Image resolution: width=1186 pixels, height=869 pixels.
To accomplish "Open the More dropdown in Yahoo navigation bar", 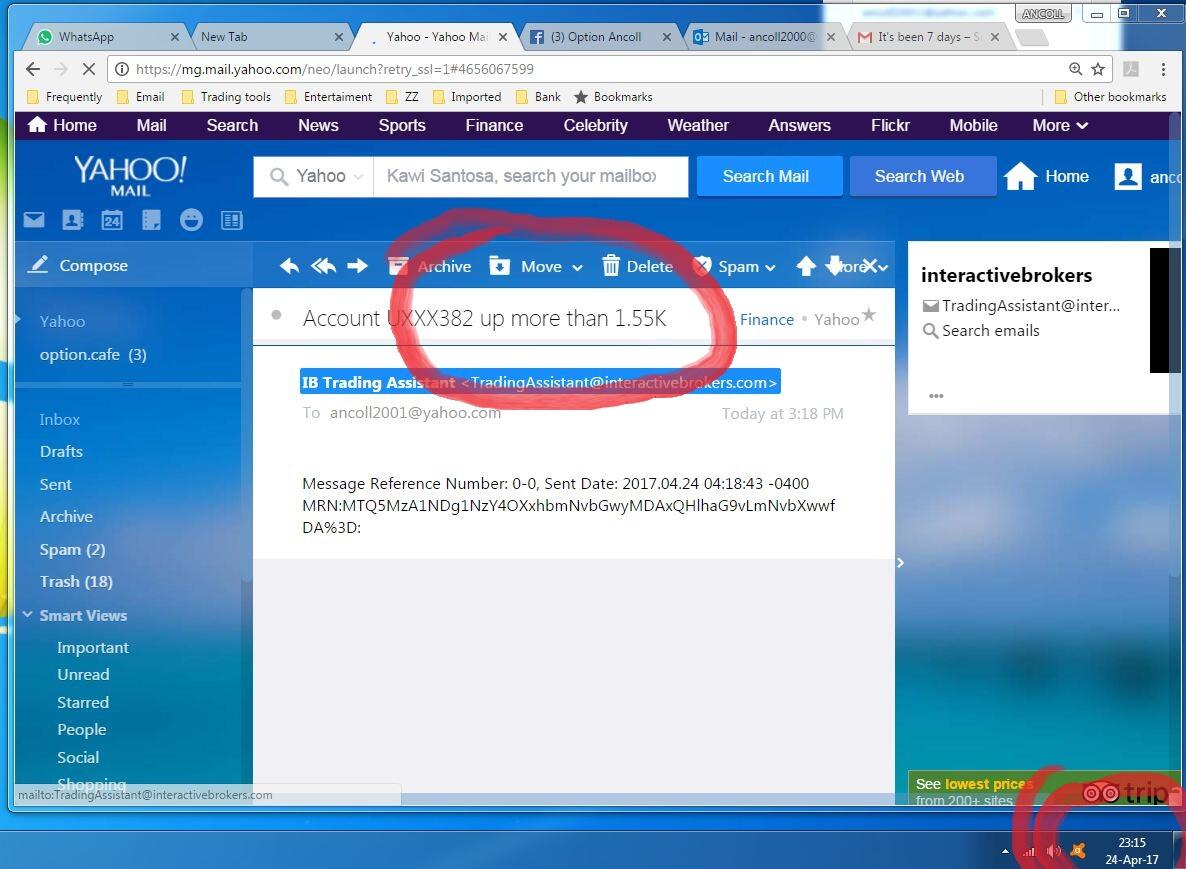I will (1060, 126).
